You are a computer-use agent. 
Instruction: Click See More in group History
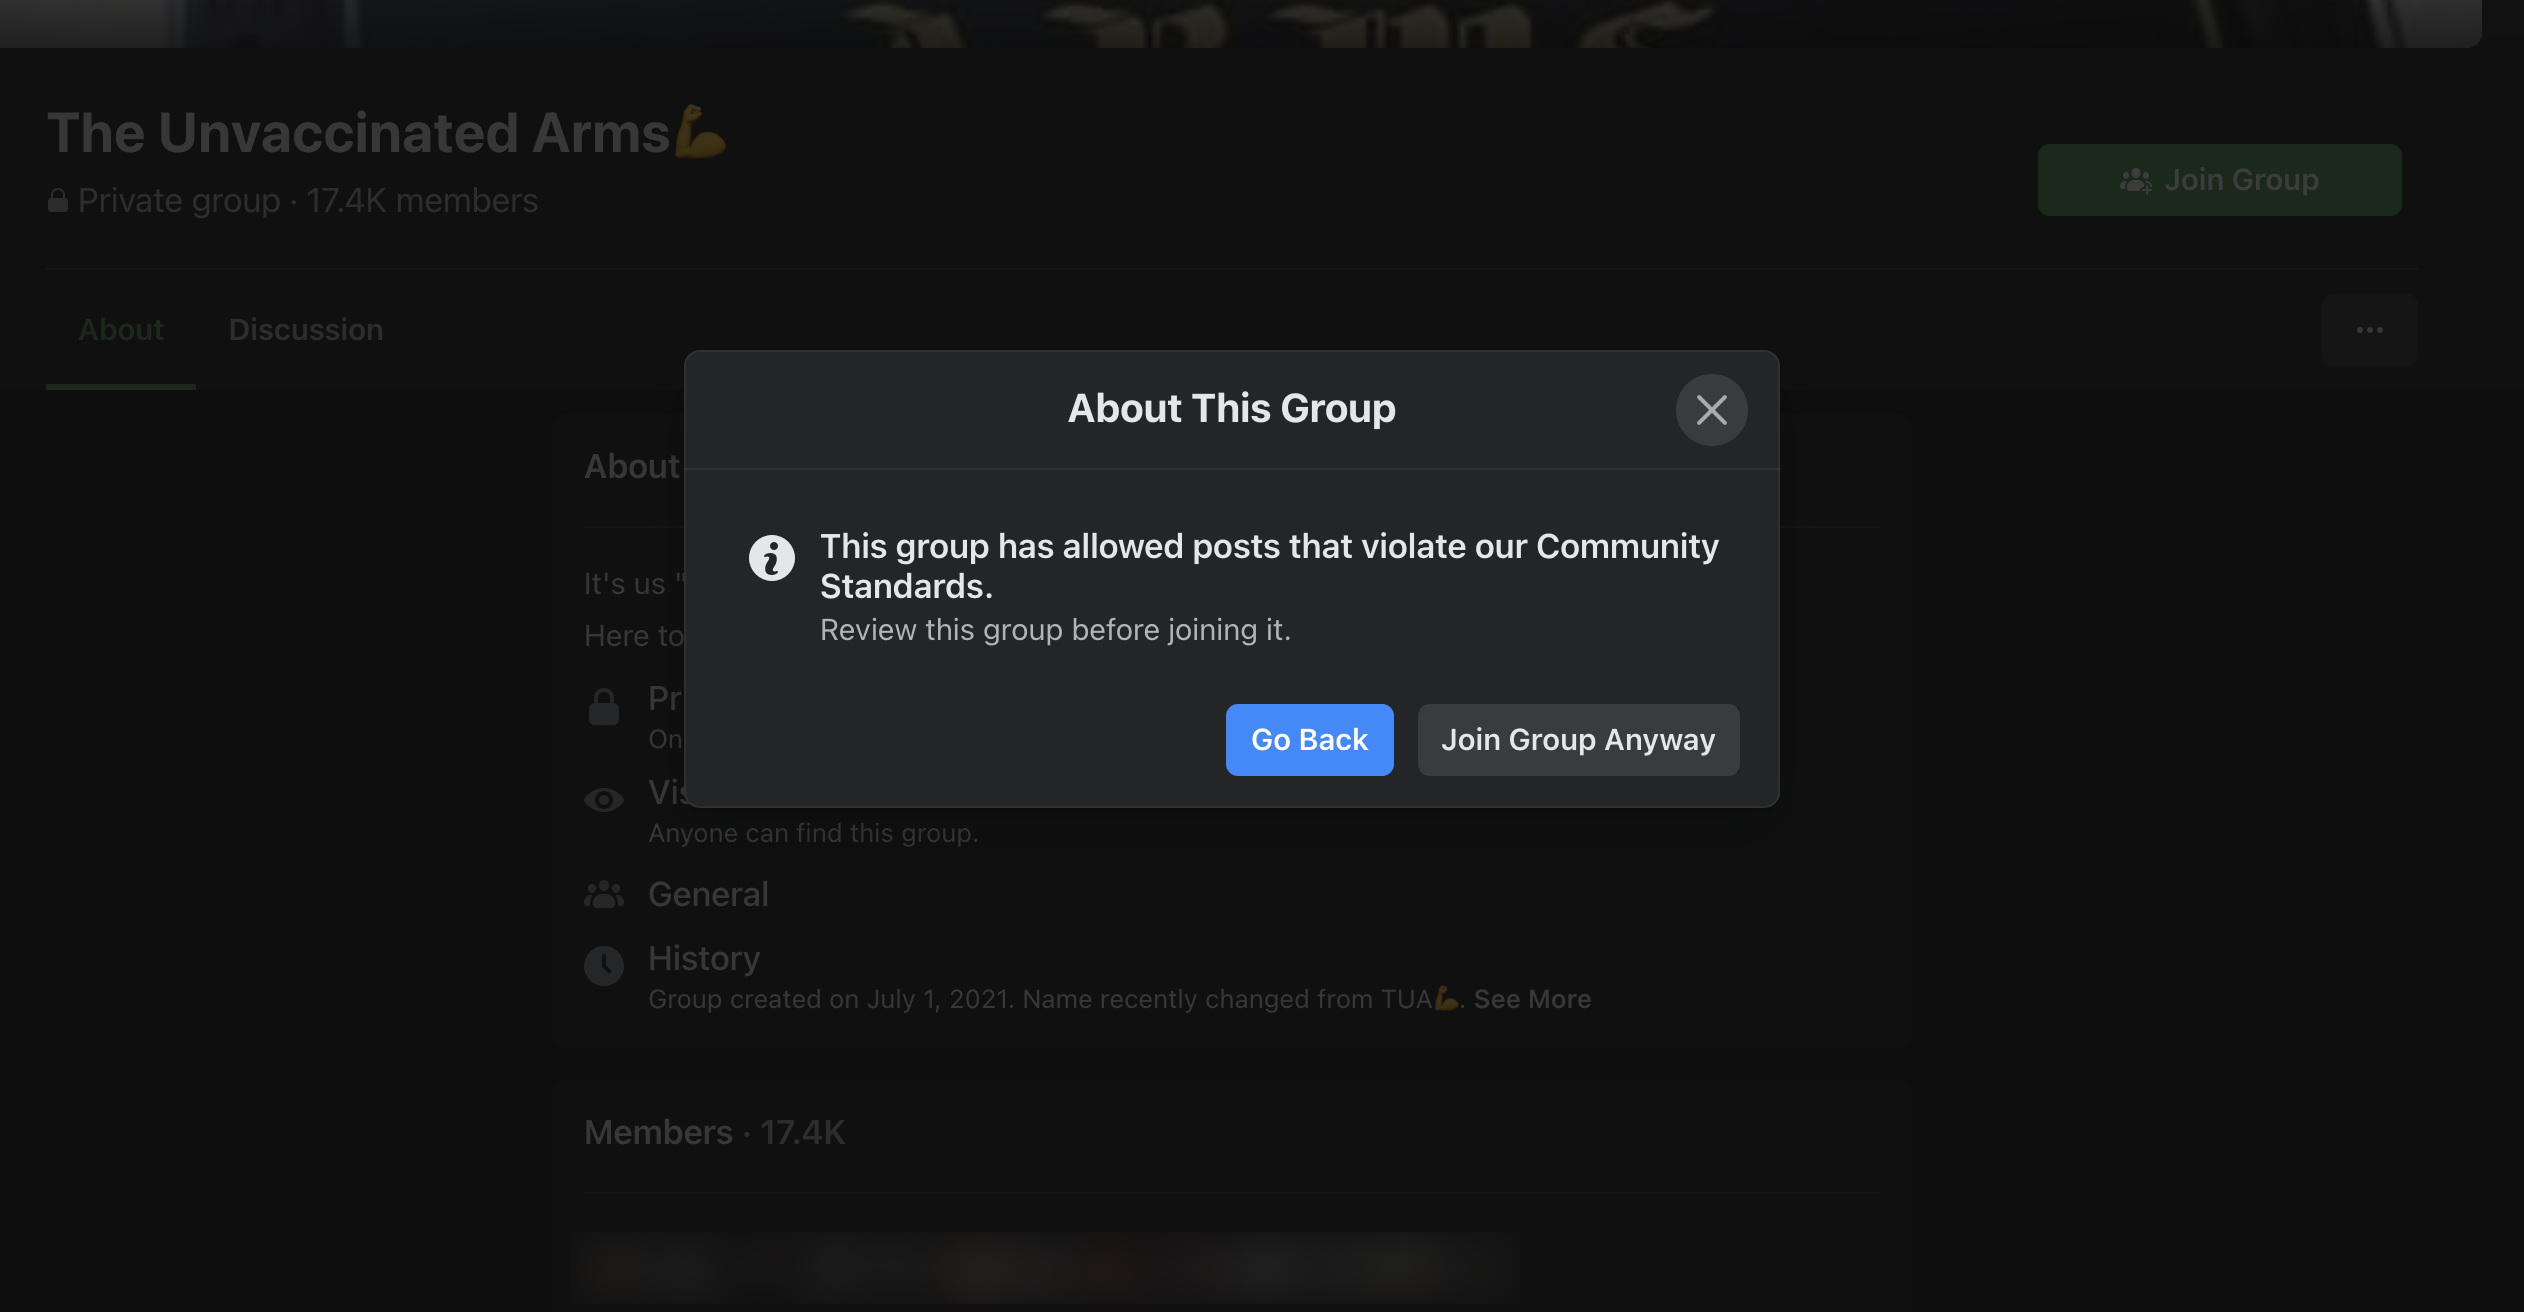point(1532,999)
